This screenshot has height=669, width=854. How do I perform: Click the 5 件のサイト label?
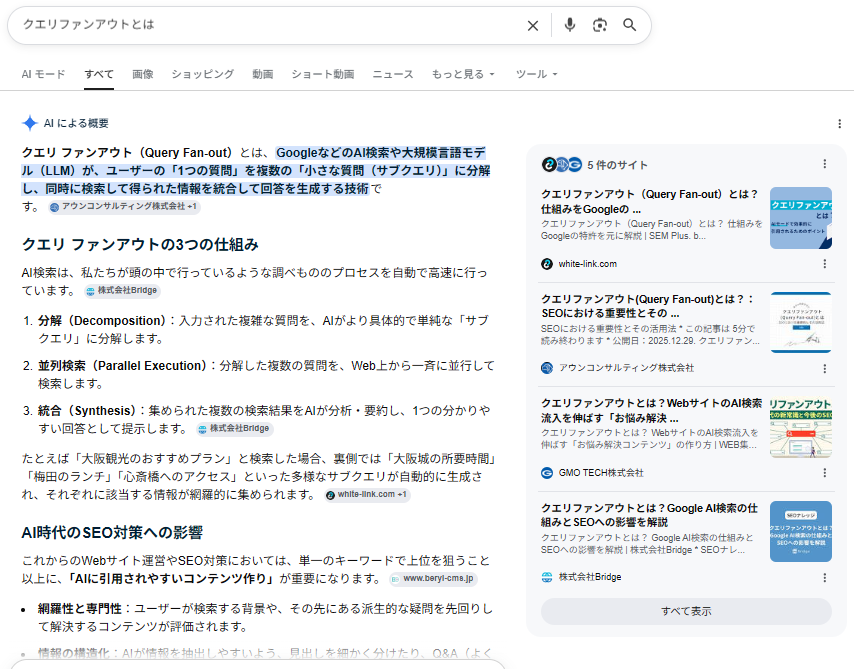point(618,165)
